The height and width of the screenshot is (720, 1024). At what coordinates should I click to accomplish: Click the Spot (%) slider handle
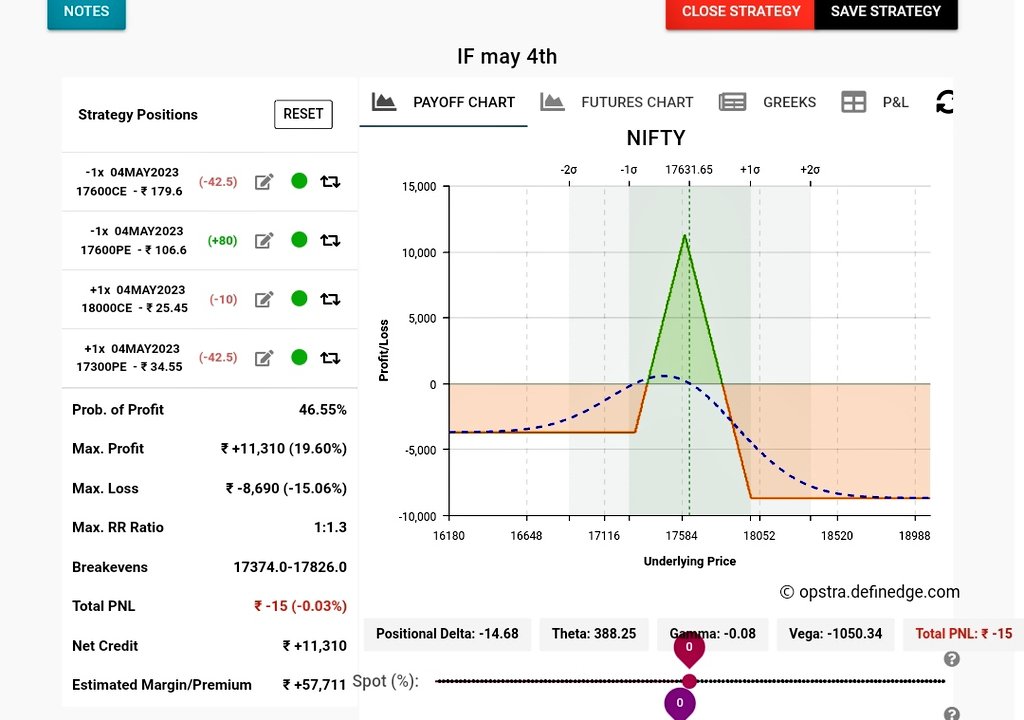click(x=689, y=681)
